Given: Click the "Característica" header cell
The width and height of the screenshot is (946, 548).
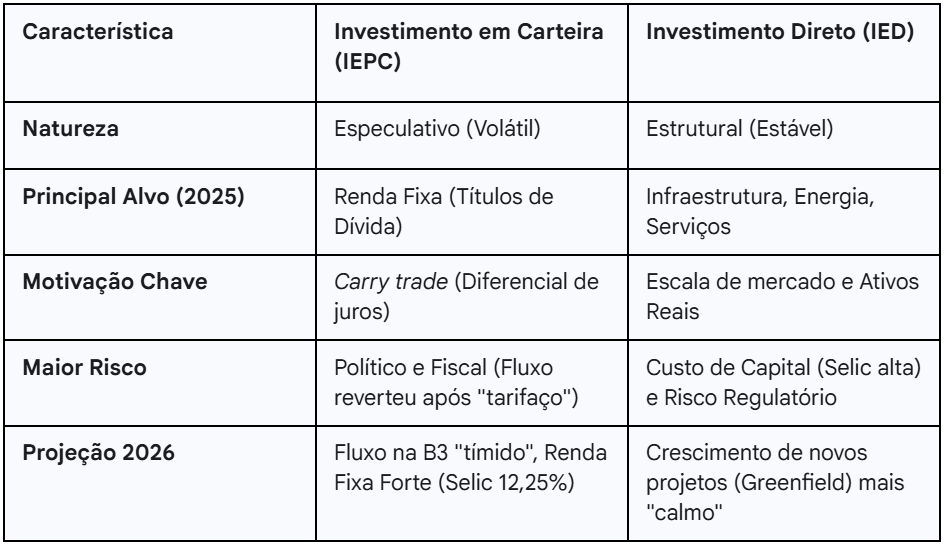Looking at the screenshot, I should 97,32.
